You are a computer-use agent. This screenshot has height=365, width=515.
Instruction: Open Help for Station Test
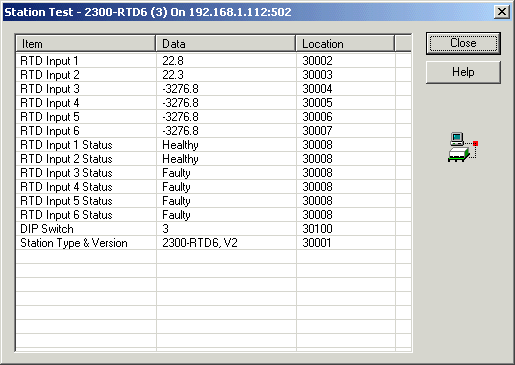463,72
